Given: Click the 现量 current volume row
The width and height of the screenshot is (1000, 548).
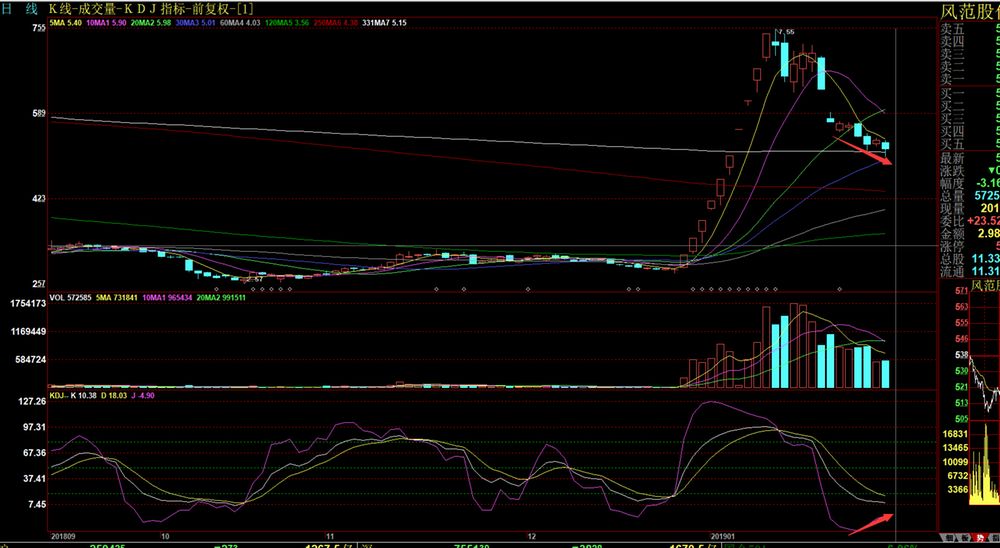Looking at the screenshot, I should click(970, 209).
